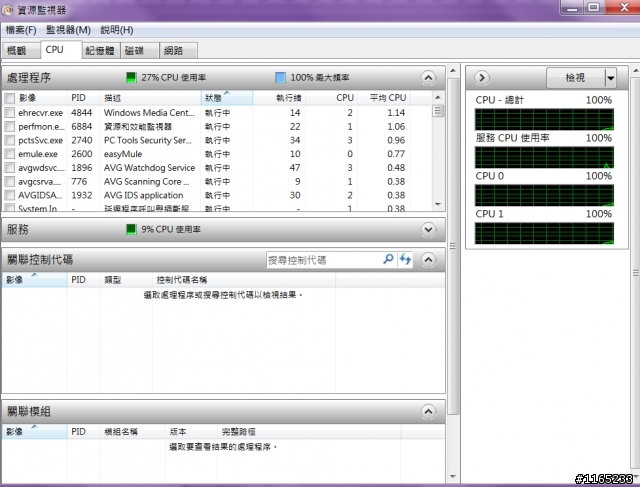Click the green CPU usage indicator in 處理程序 header

click(x=131, y=78)
